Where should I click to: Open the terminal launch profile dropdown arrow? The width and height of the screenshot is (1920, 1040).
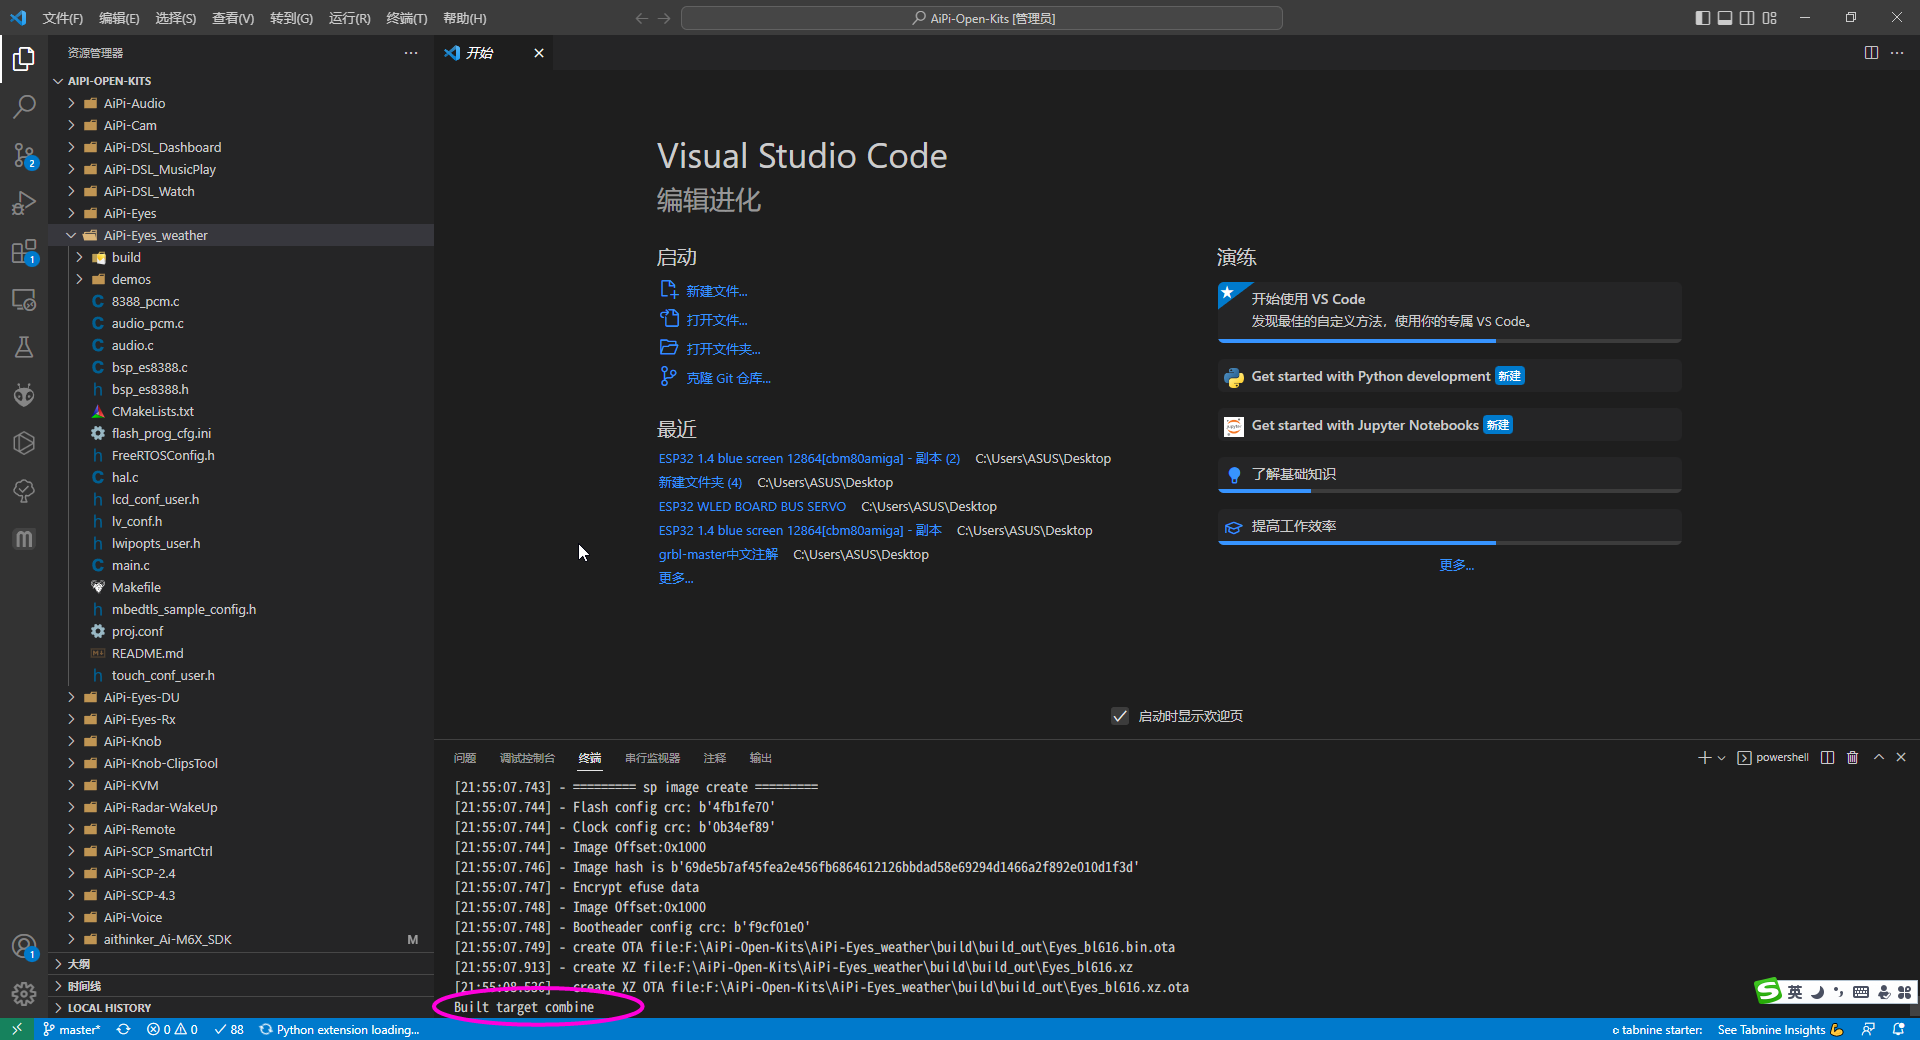click(x=1722, y=758)
